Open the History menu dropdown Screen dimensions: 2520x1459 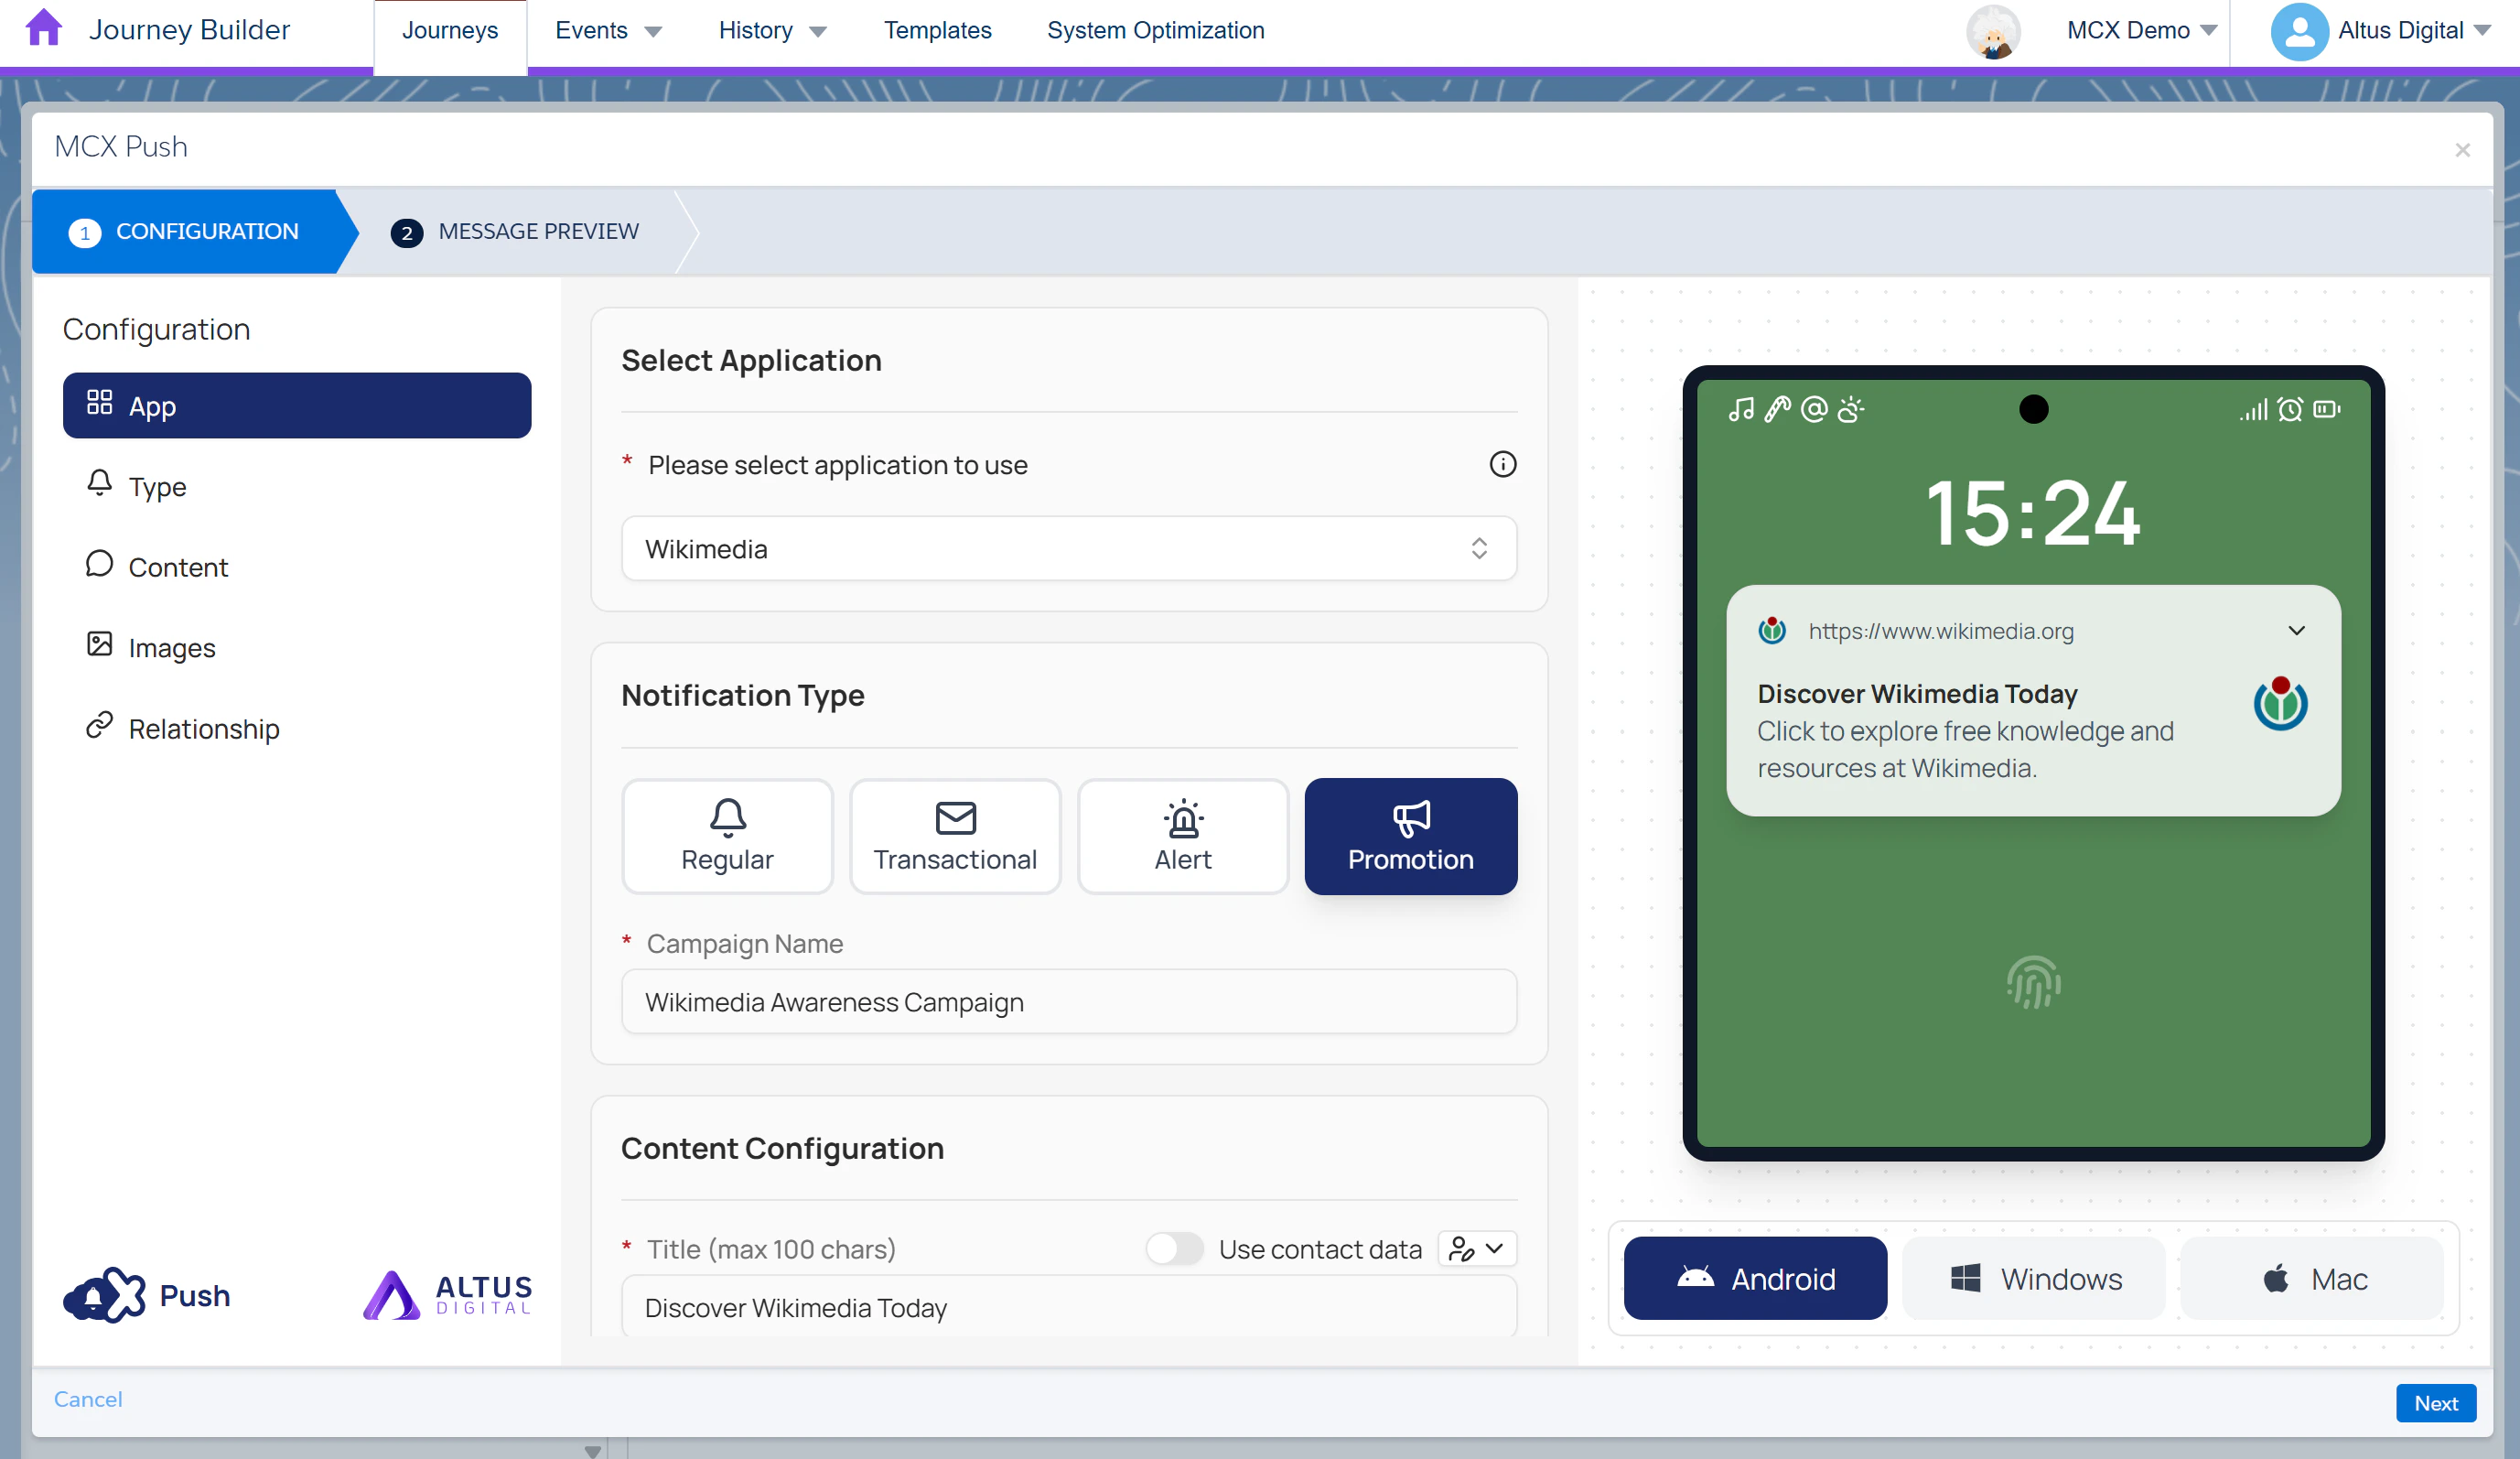pyautogui.click(x=773, y=31)
